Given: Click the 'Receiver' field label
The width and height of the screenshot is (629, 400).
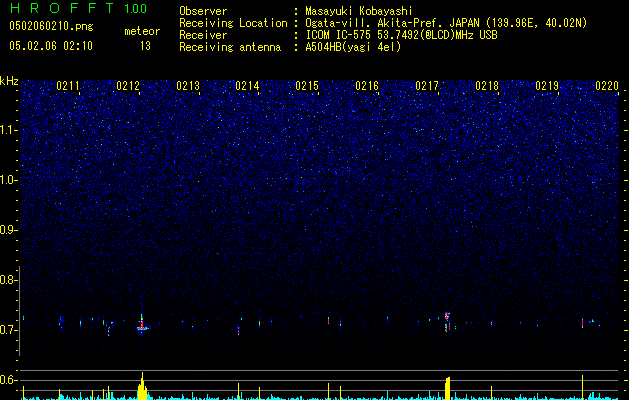Looking at the screenshot, I should (x=203, y=35).
